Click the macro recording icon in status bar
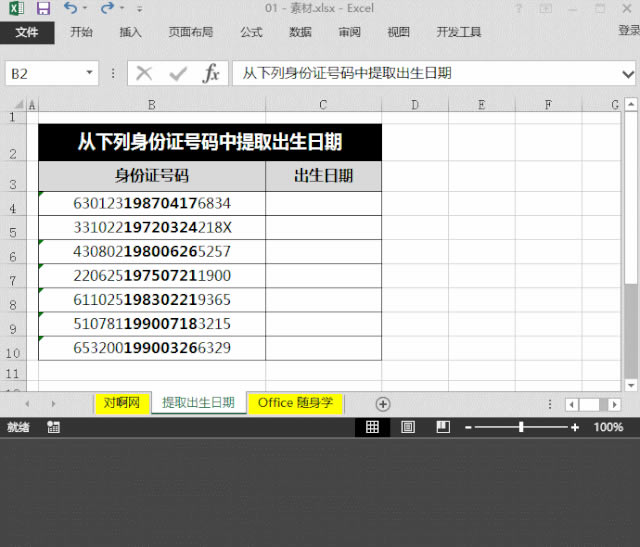The width and height of the screenshot is (640, 547). click(53, 427)
